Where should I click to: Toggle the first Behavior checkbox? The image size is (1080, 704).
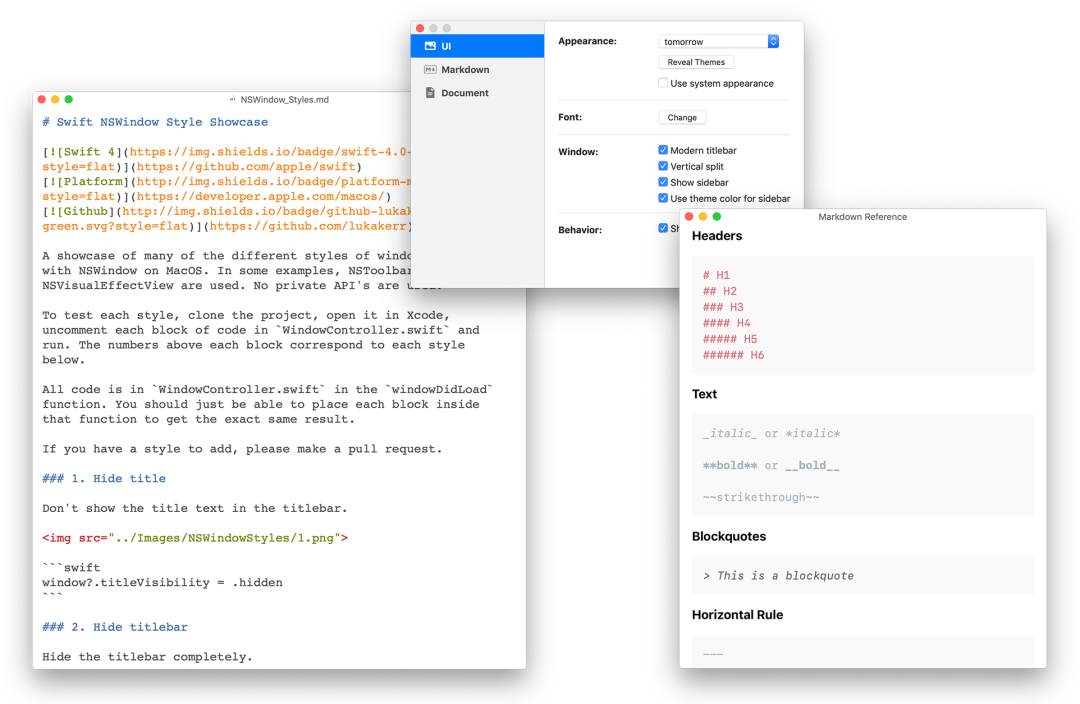pos(663,228)
